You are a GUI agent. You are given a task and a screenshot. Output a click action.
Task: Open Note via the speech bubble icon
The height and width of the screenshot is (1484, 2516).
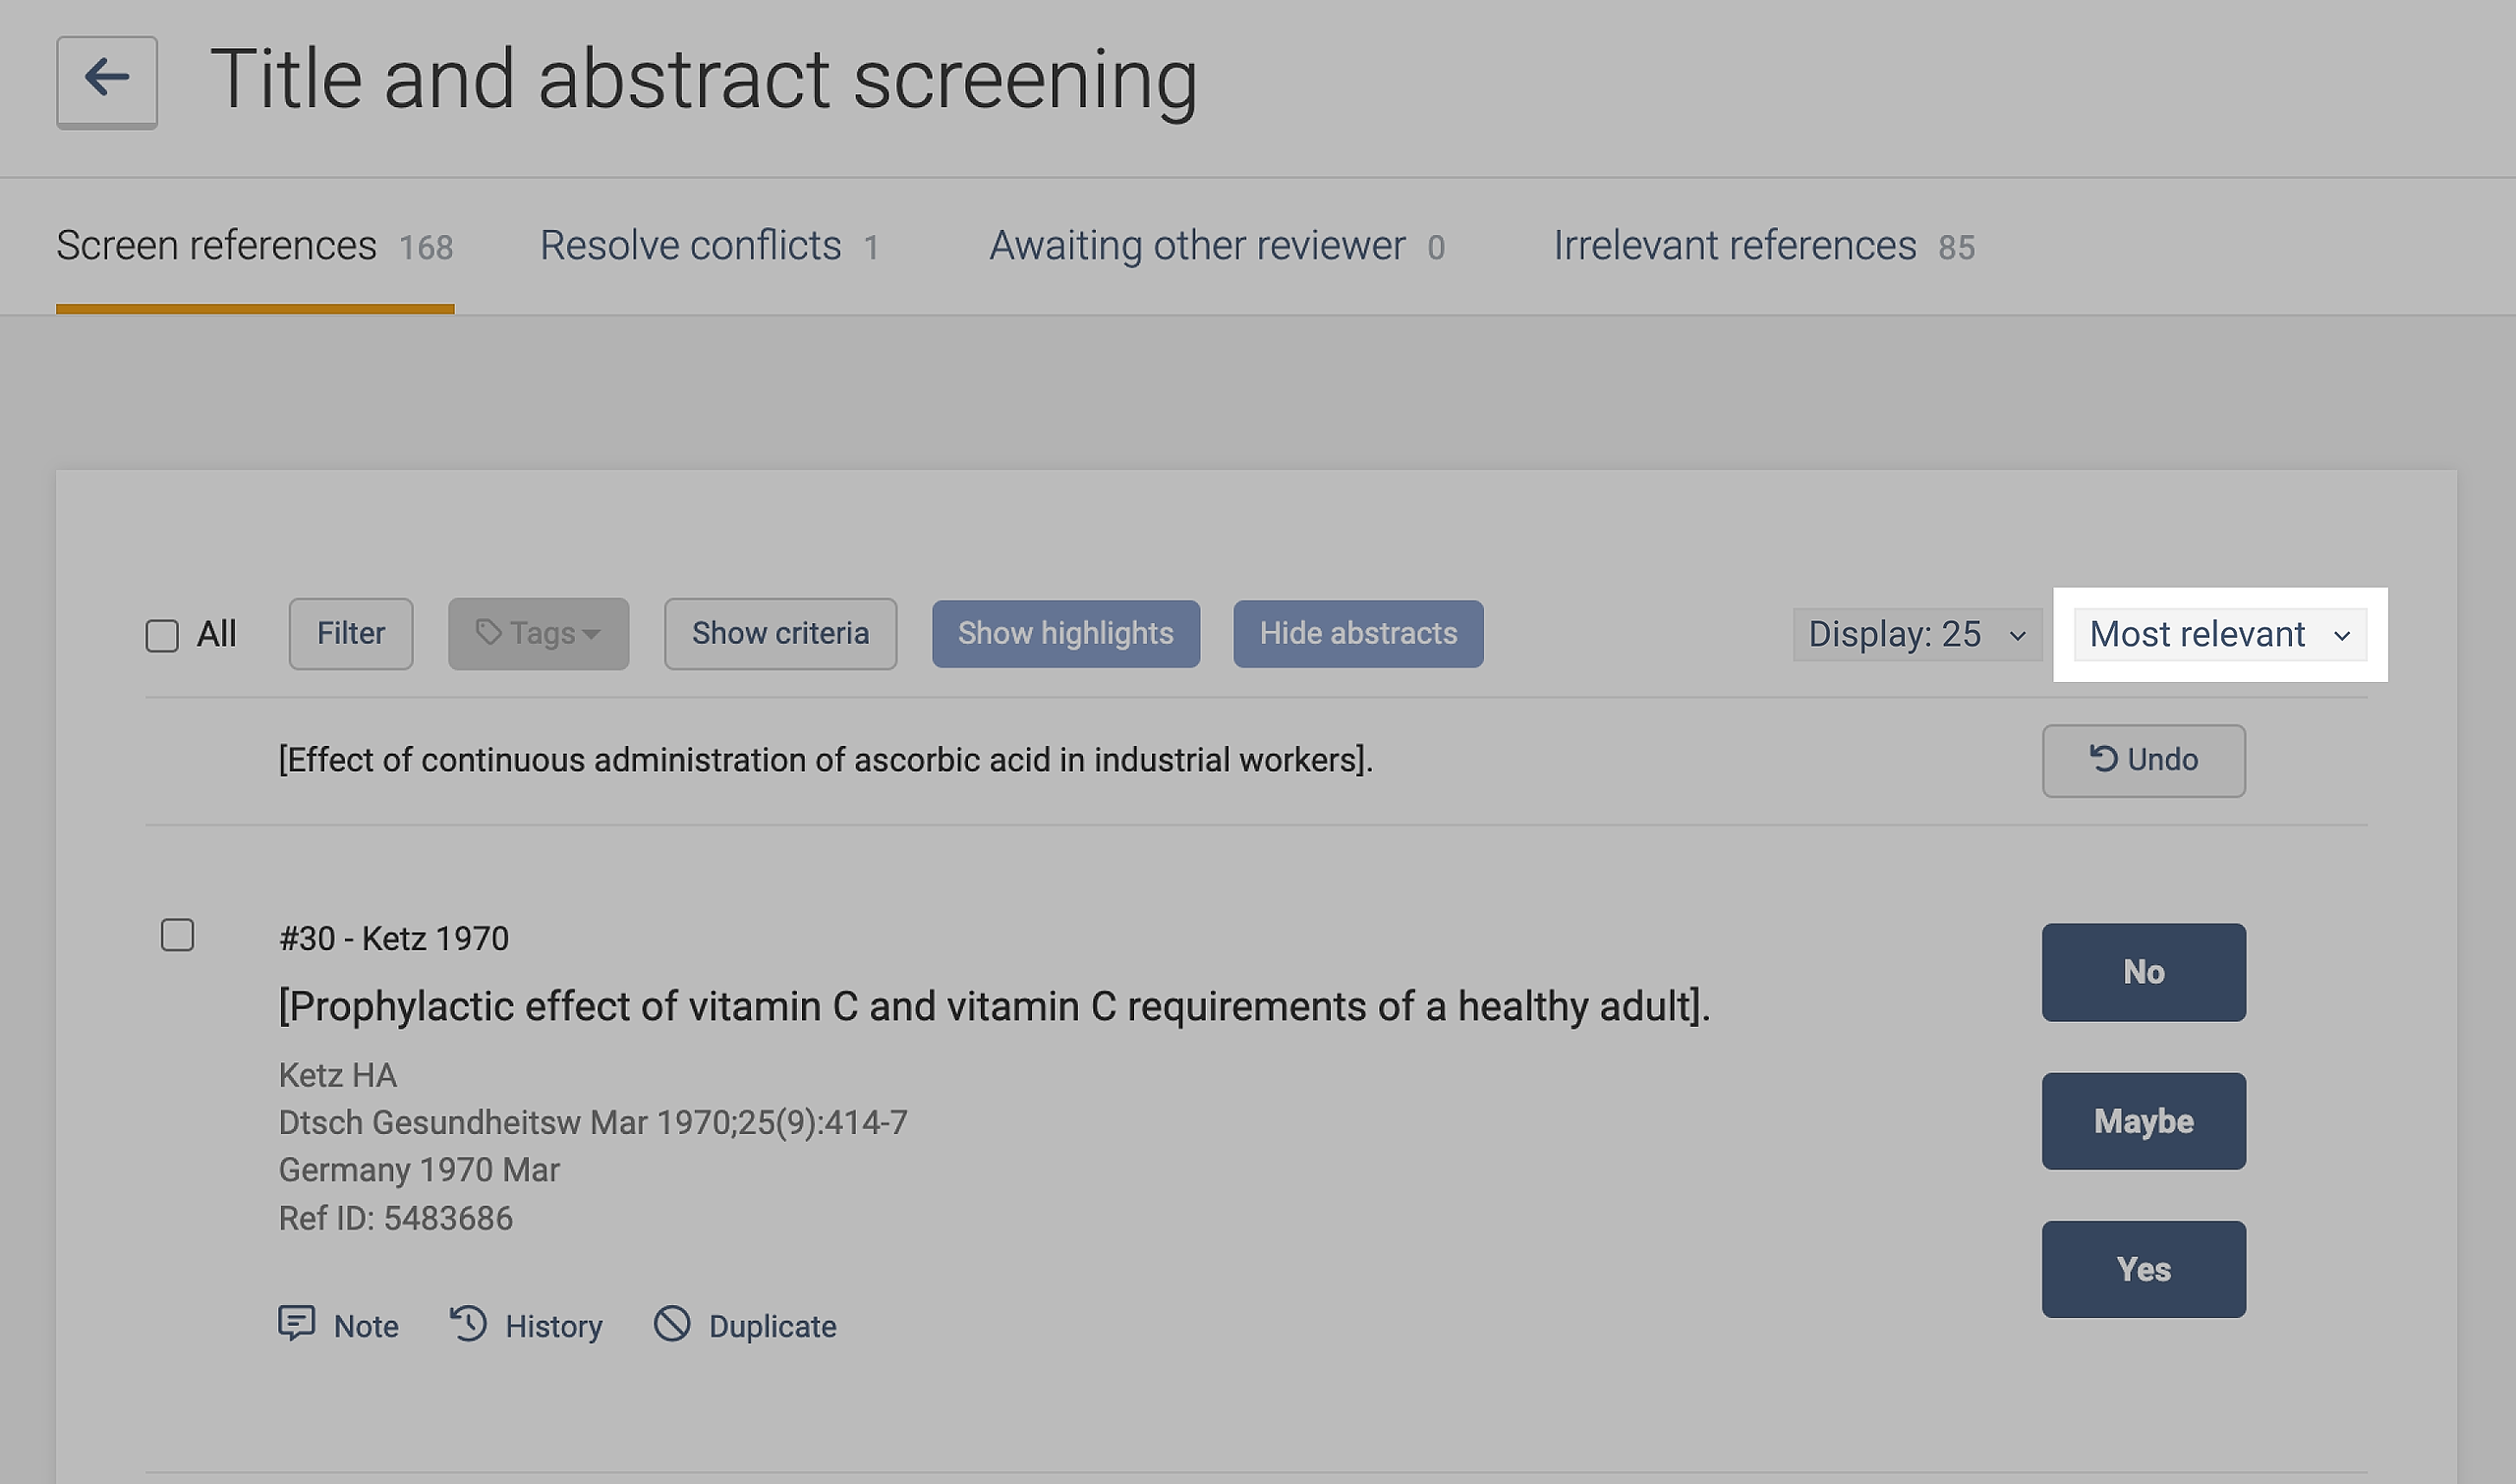point(296,1323)
